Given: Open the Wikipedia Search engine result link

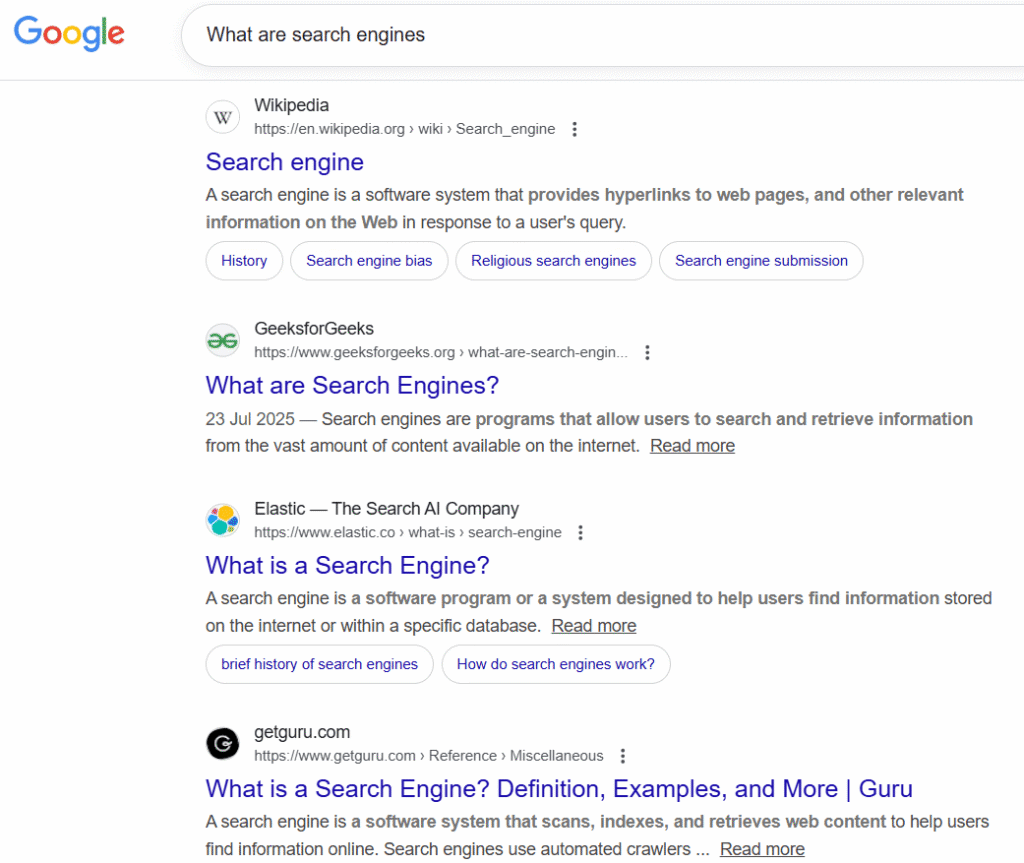Looking at the screenshot, I should click(x=284, y=162).
